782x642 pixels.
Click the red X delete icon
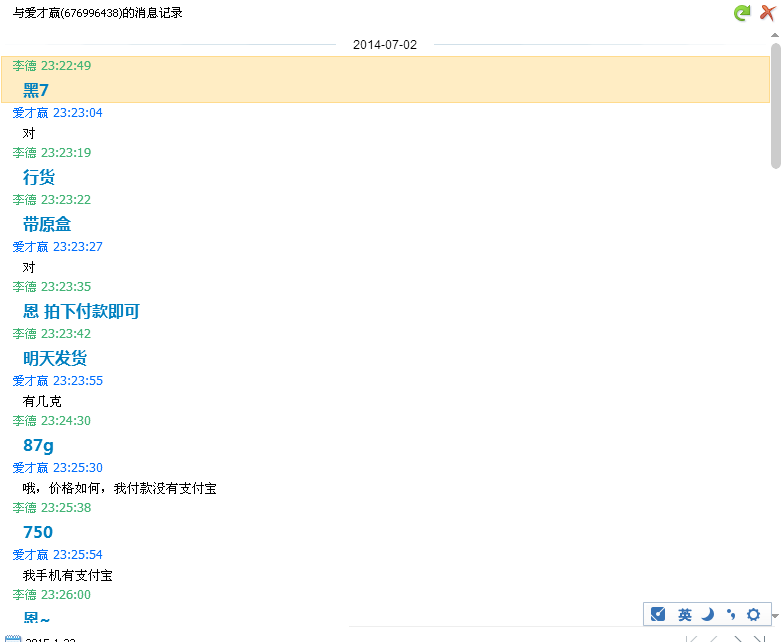pyautogui.click(x=767, y=13)
